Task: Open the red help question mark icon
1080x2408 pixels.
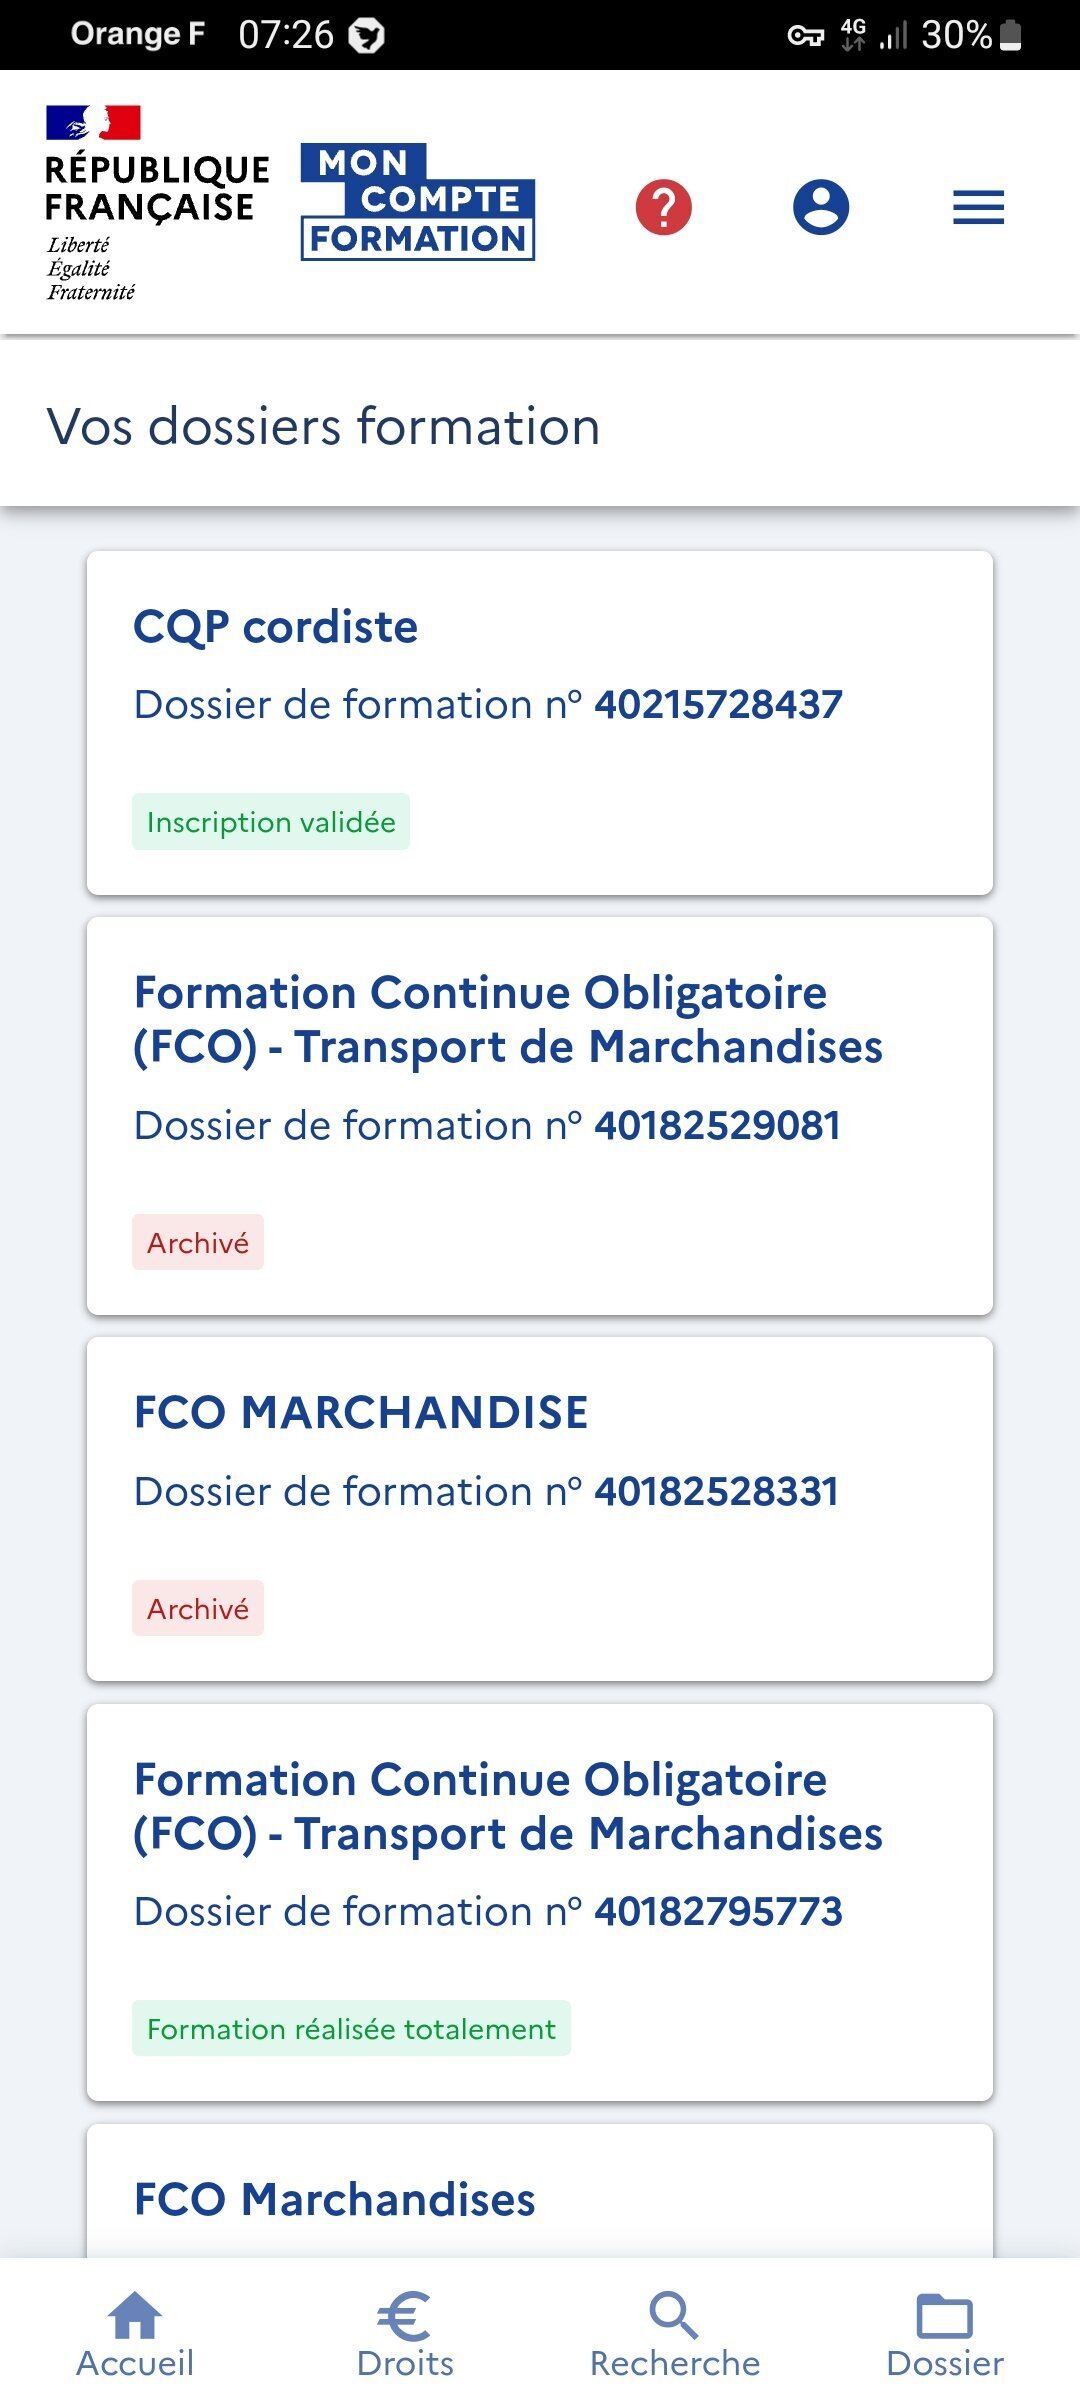Action: tap(663, 207)
